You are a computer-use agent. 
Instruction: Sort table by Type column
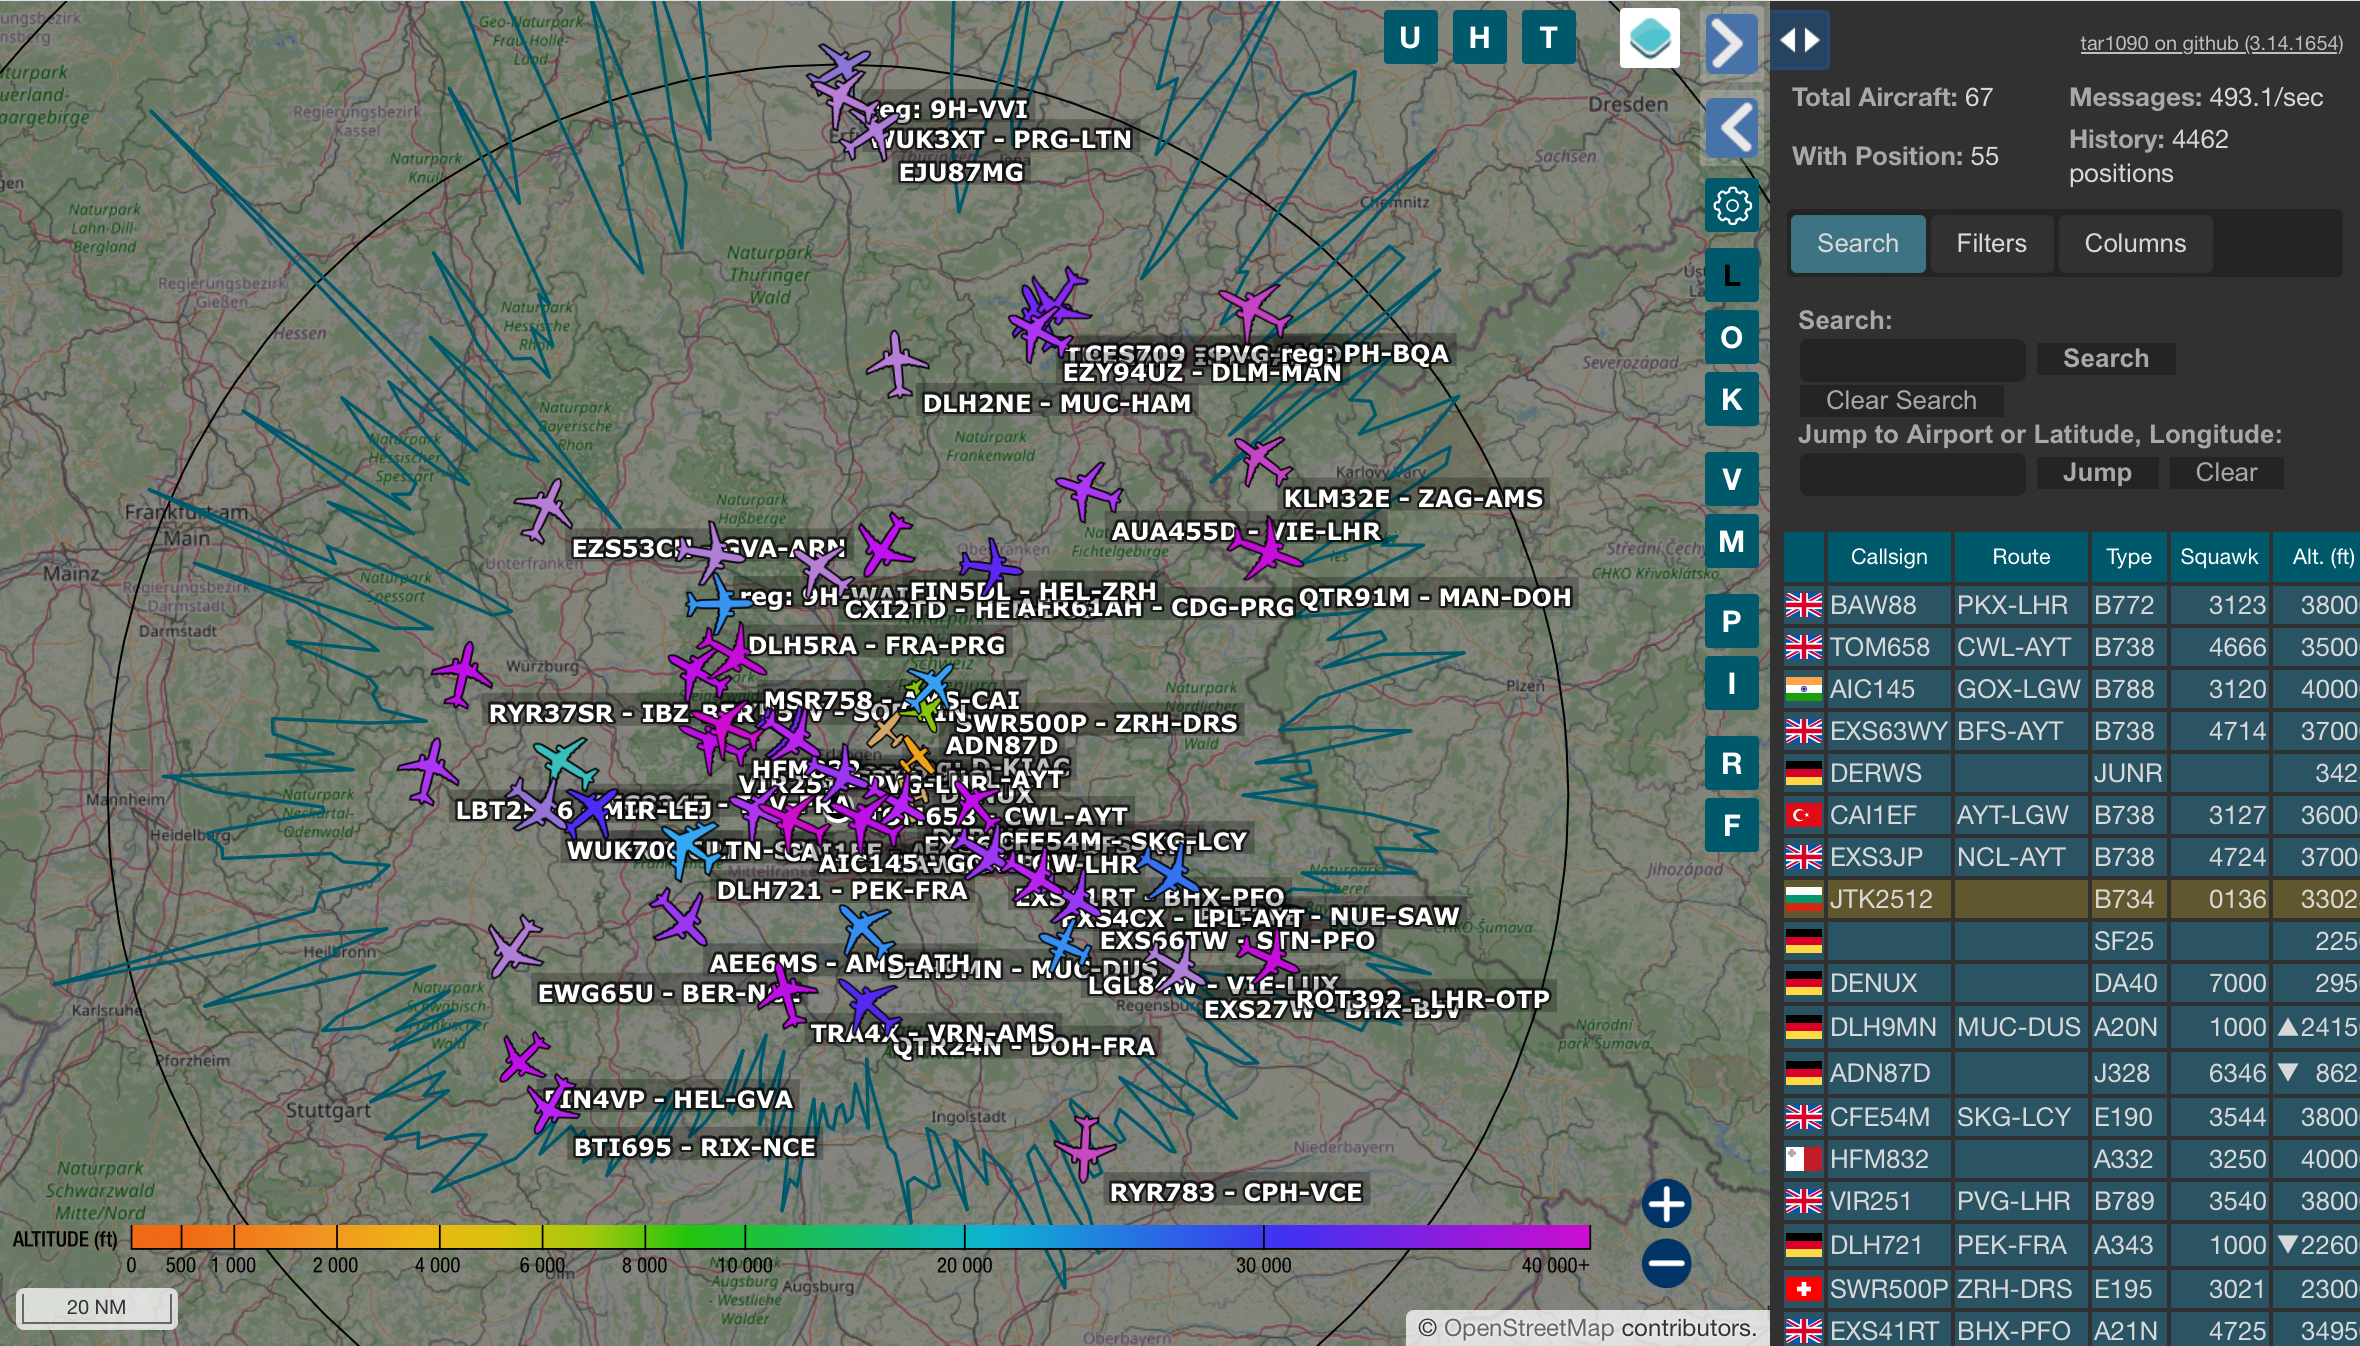coord(2129,557)
